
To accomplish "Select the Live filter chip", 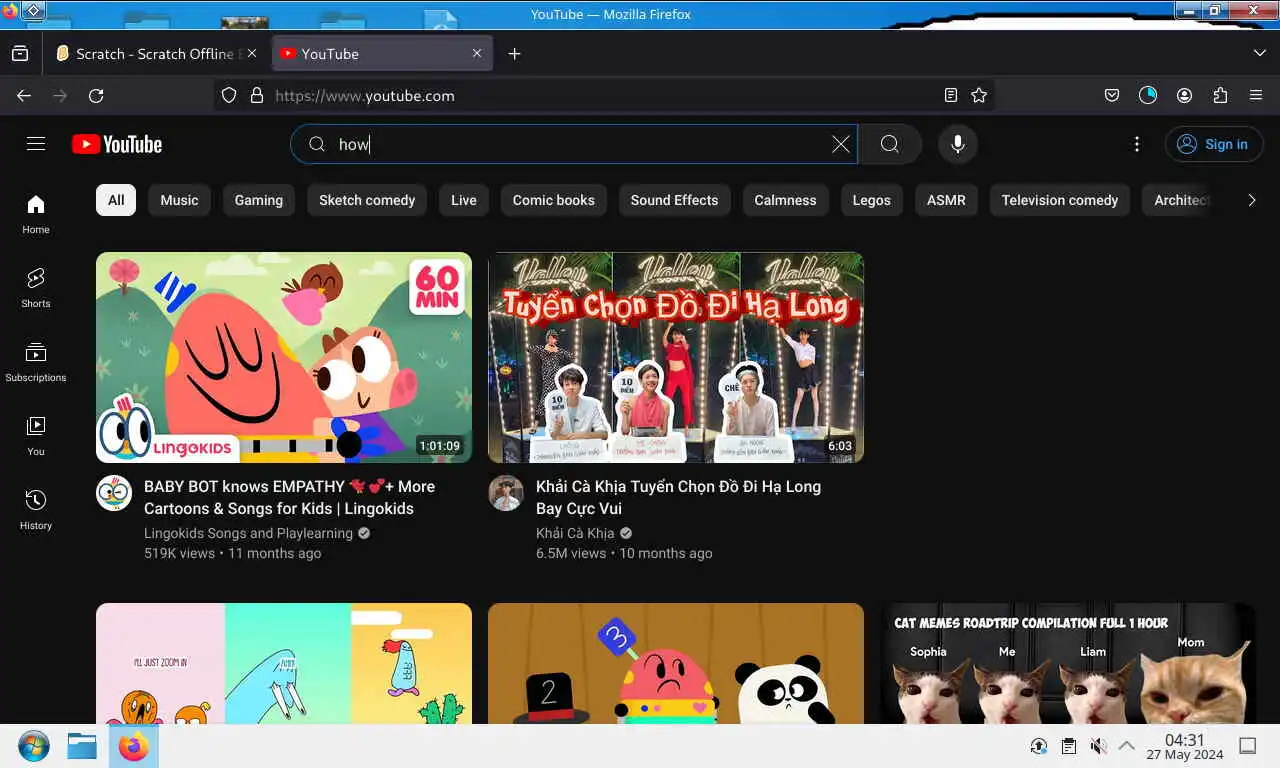I will coord(464,200).
